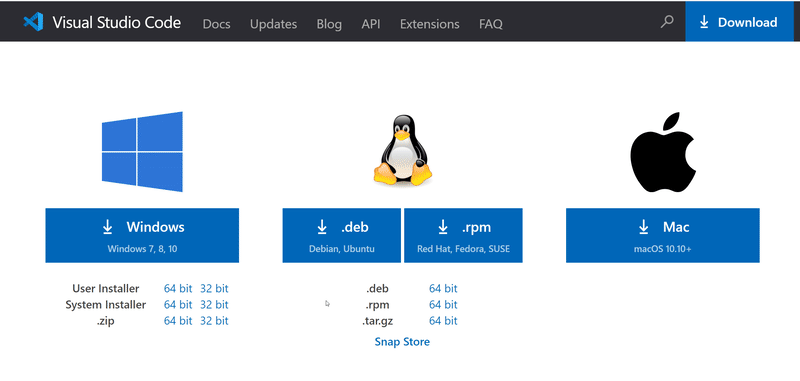Select User Installer 64 bit link
Image resolution: width=800 pixels, height=381 pixels.
(x=178, y=289)
